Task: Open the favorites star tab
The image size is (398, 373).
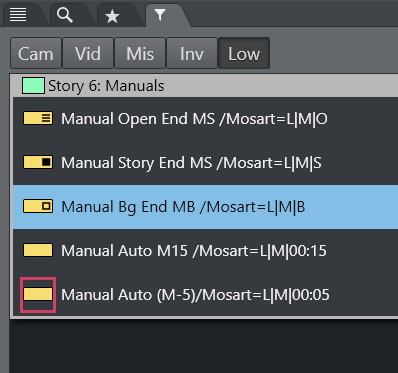Action: 112,16
